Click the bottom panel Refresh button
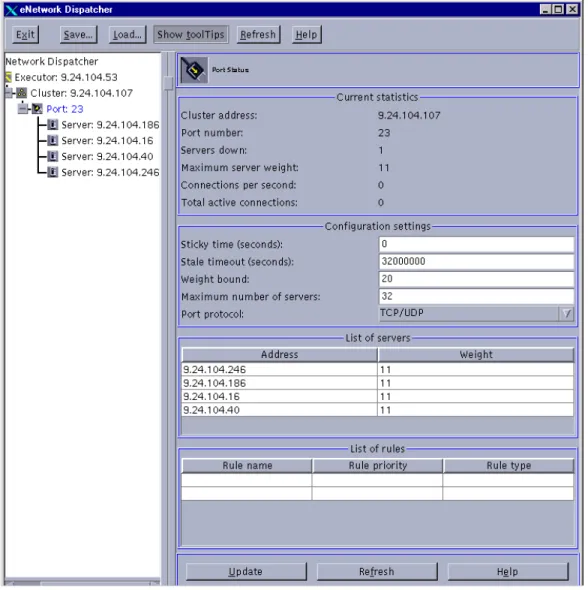This screenshot has height=590, width=588. coord(377,572)
